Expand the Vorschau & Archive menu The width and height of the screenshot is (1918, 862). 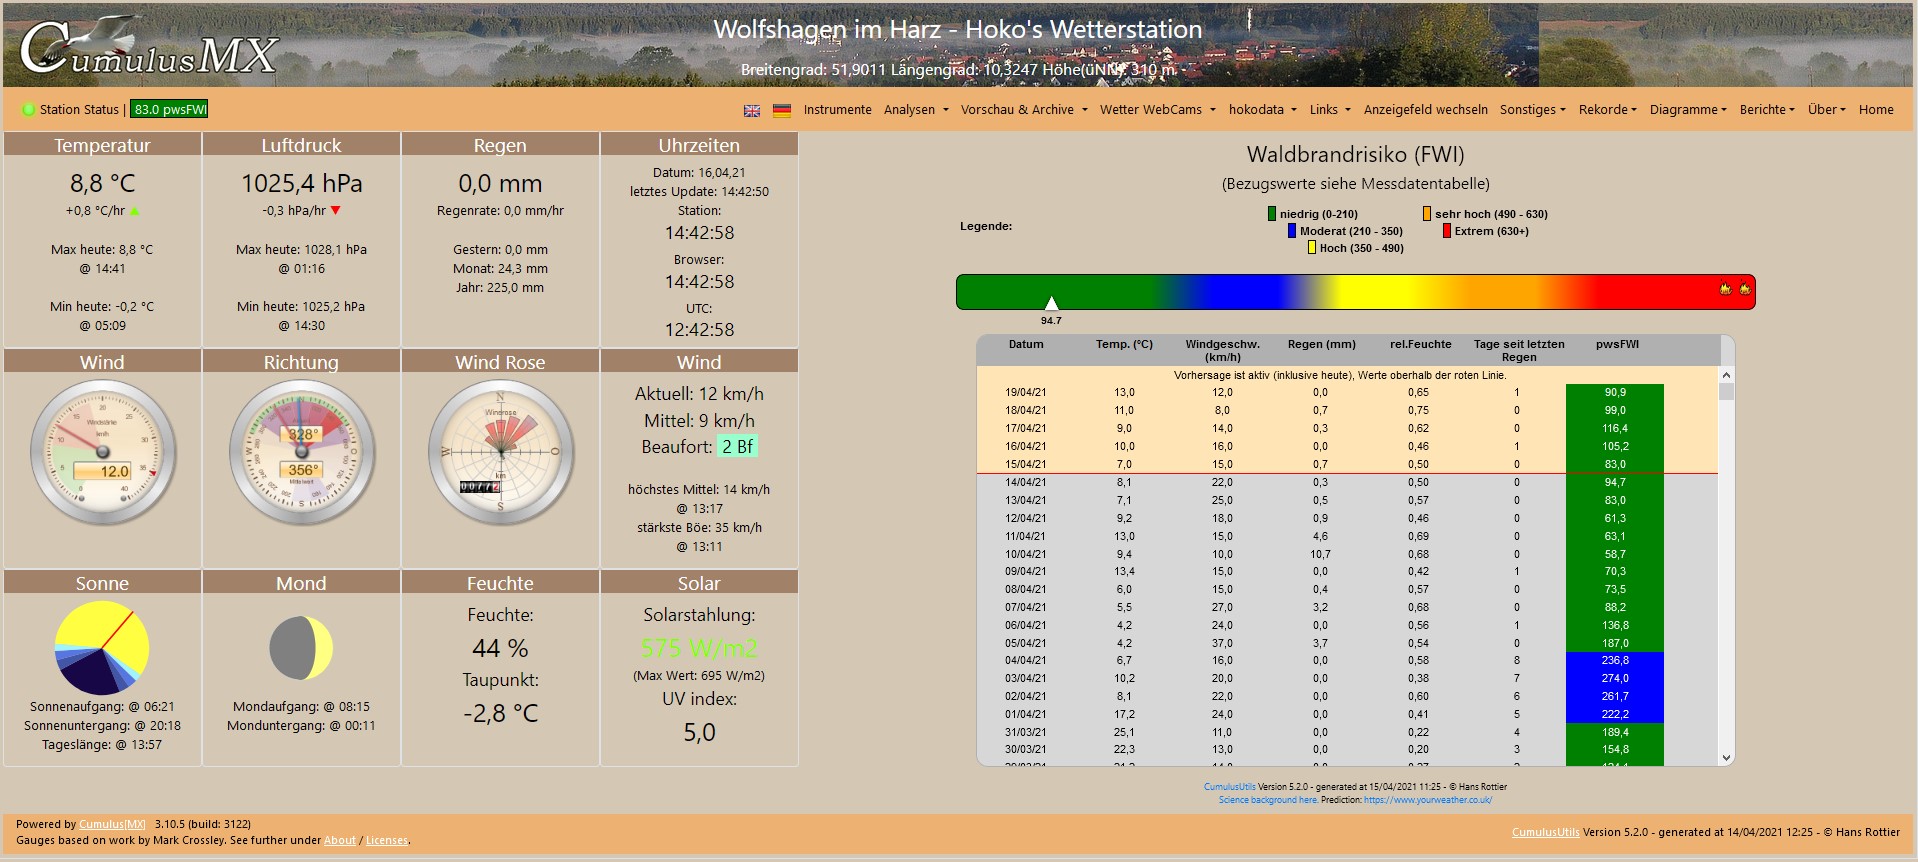click(1023, 110)
